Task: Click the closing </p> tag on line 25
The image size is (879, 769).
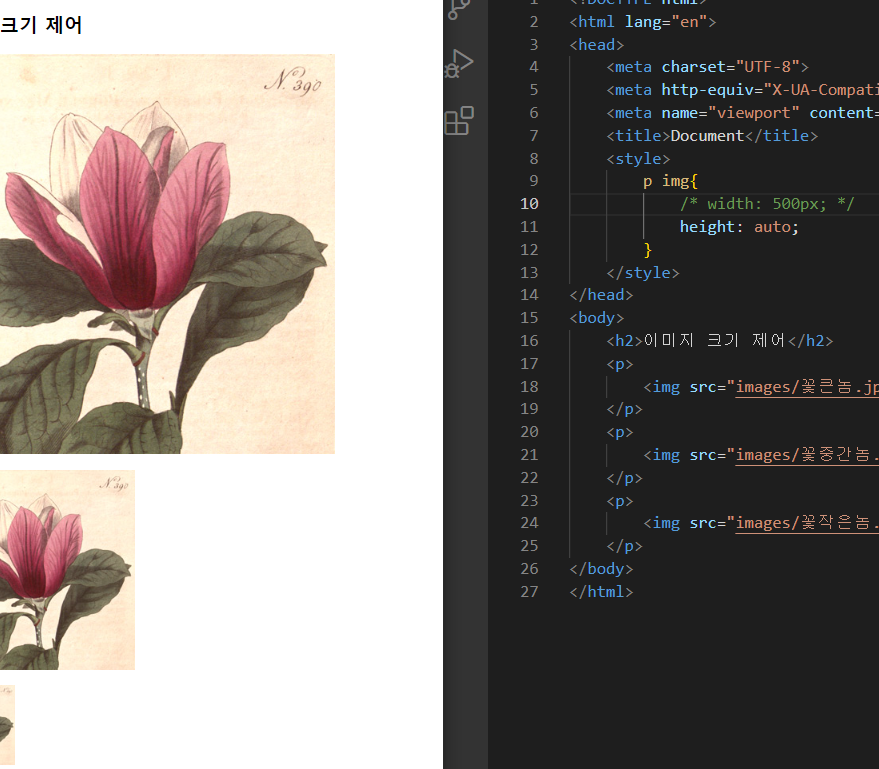Action: (x=624, y=546)
